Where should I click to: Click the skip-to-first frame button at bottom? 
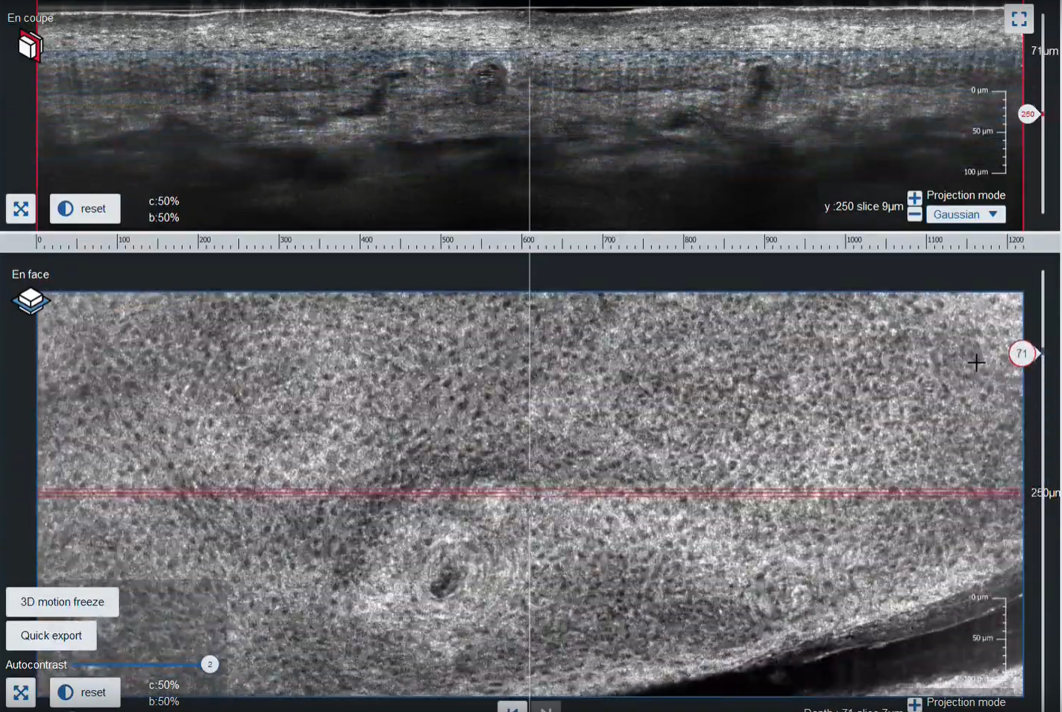pyautogui.click(x=512, y=707)
